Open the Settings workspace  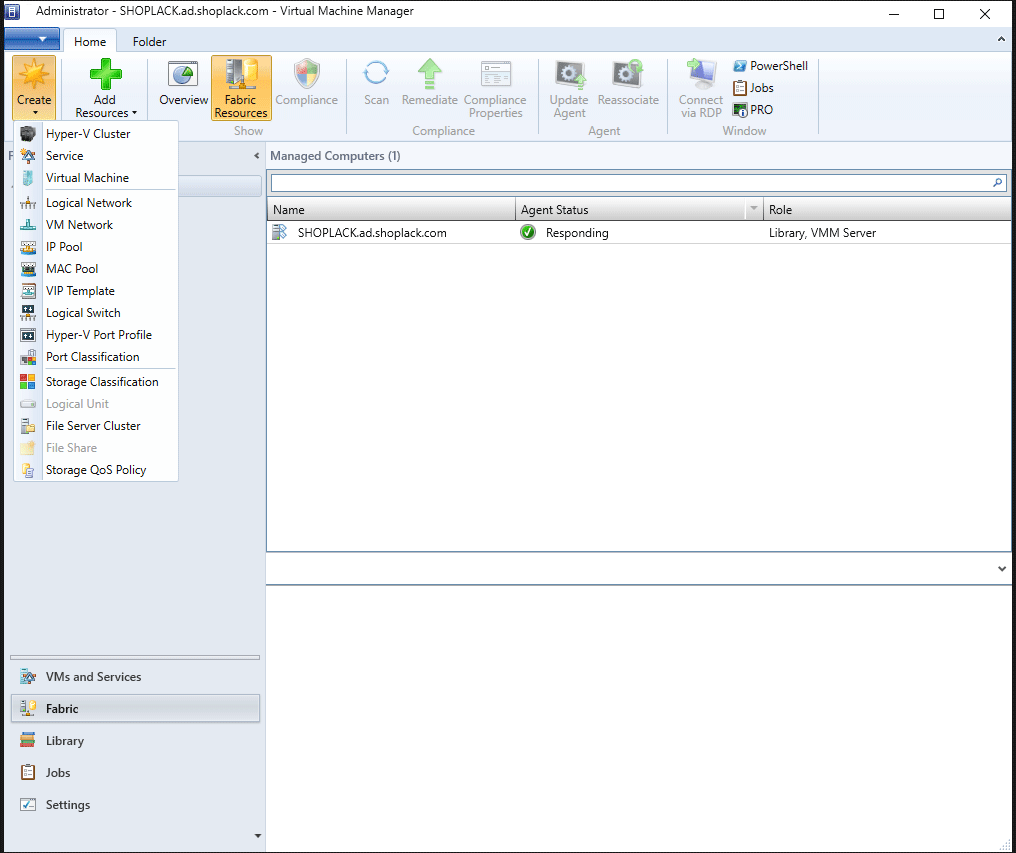(x=135, y=805)
